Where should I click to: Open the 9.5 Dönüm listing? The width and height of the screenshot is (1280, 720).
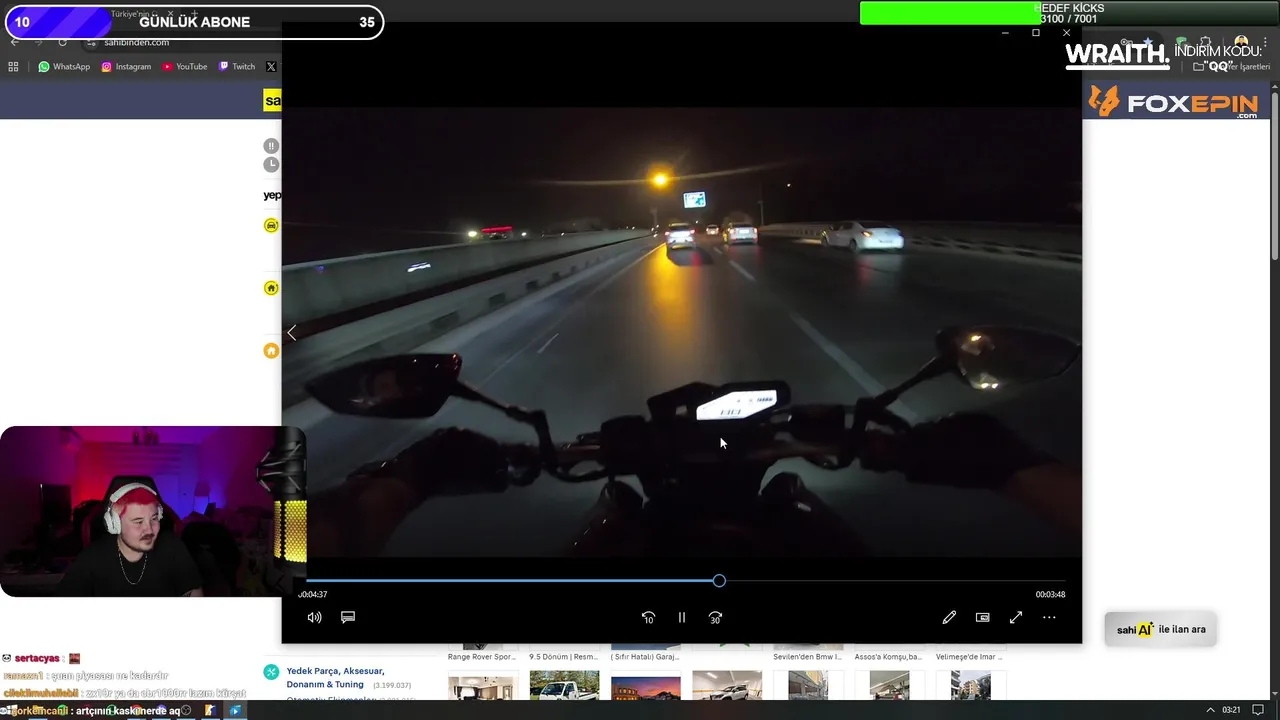tap(564, 657)
